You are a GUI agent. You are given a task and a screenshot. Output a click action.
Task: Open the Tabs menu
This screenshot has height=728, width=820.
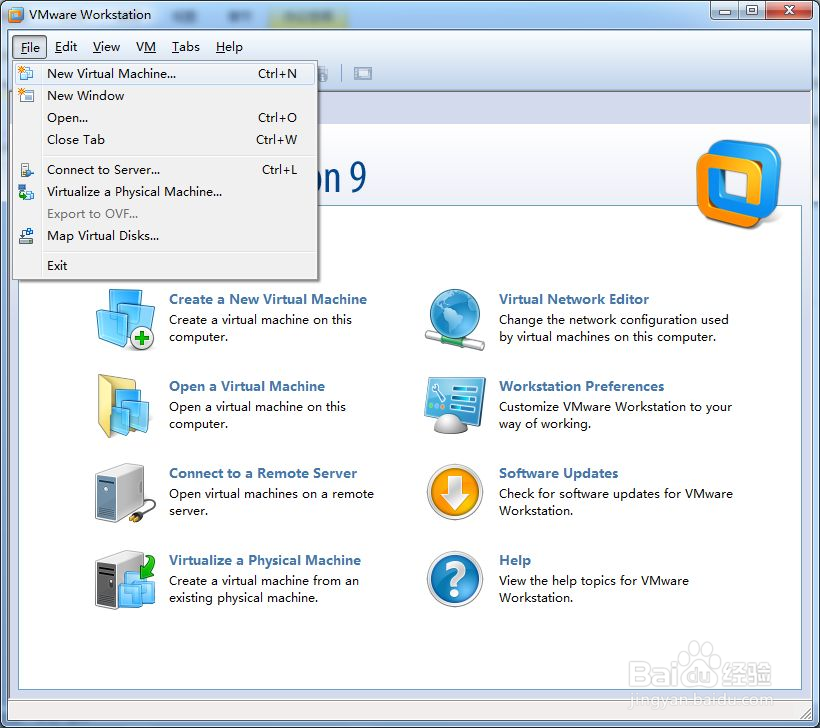coord(186,47)
